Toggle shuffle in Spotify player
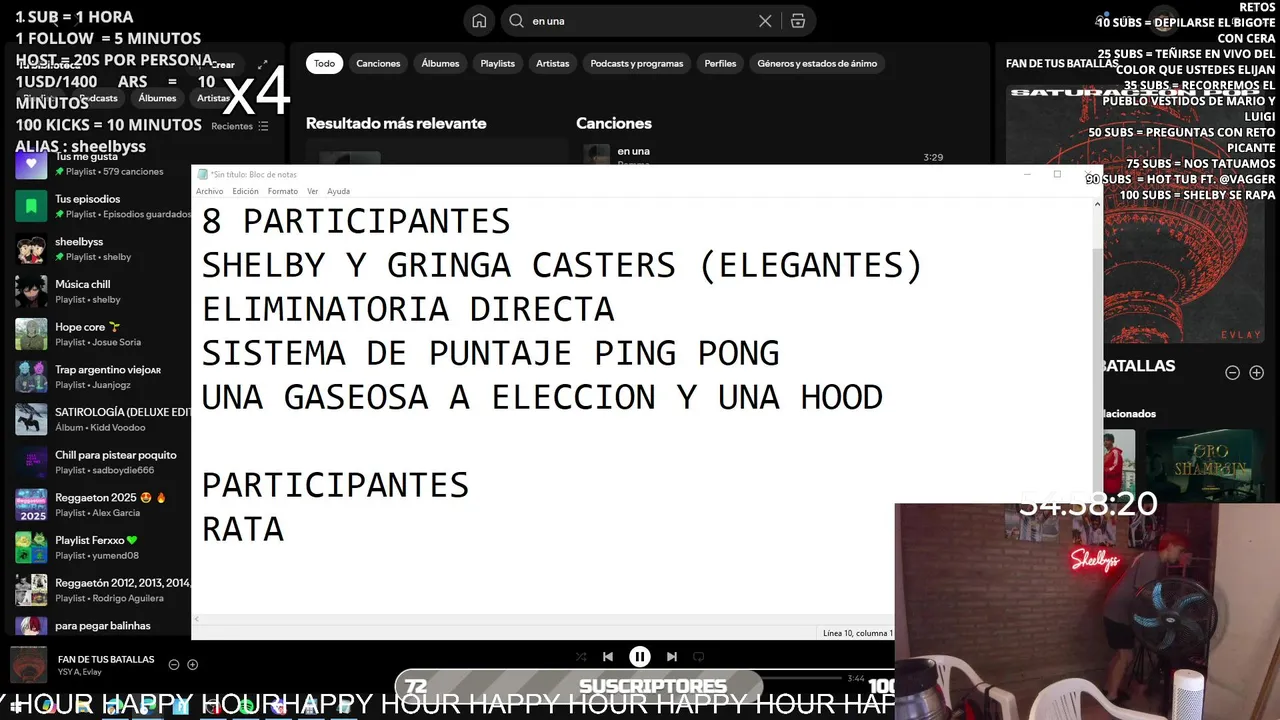This screenshot has width=1280, height=720. click(581, 657)
